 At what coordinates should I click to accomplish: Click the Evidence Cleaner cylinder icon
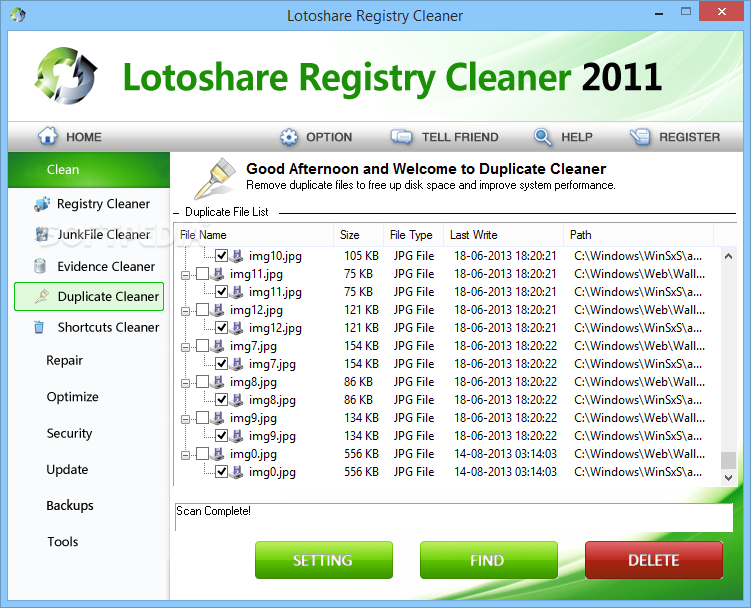[x=40, y=266]
